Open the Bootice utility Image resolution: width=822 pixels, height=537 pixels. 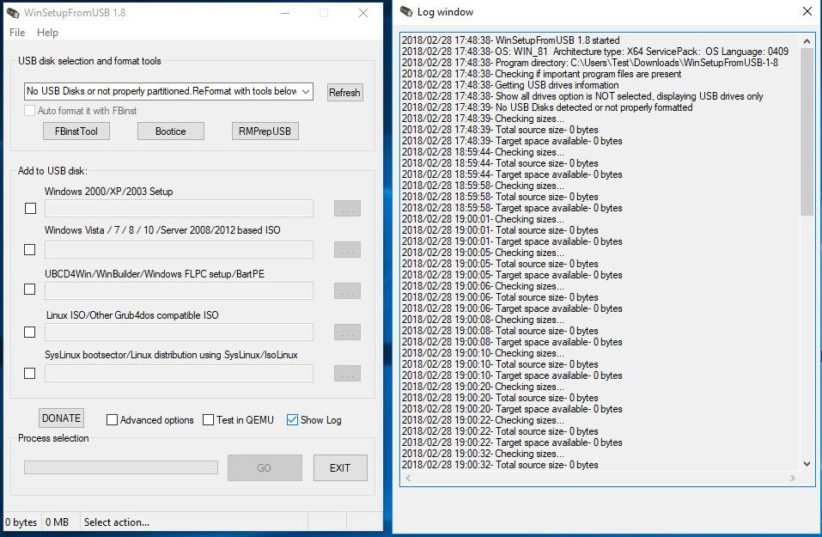[x=171, y=131]
